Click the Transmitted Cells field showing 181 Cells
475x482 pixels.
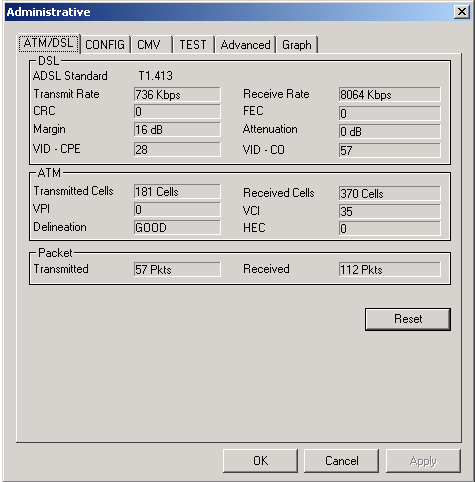[177, 192]
